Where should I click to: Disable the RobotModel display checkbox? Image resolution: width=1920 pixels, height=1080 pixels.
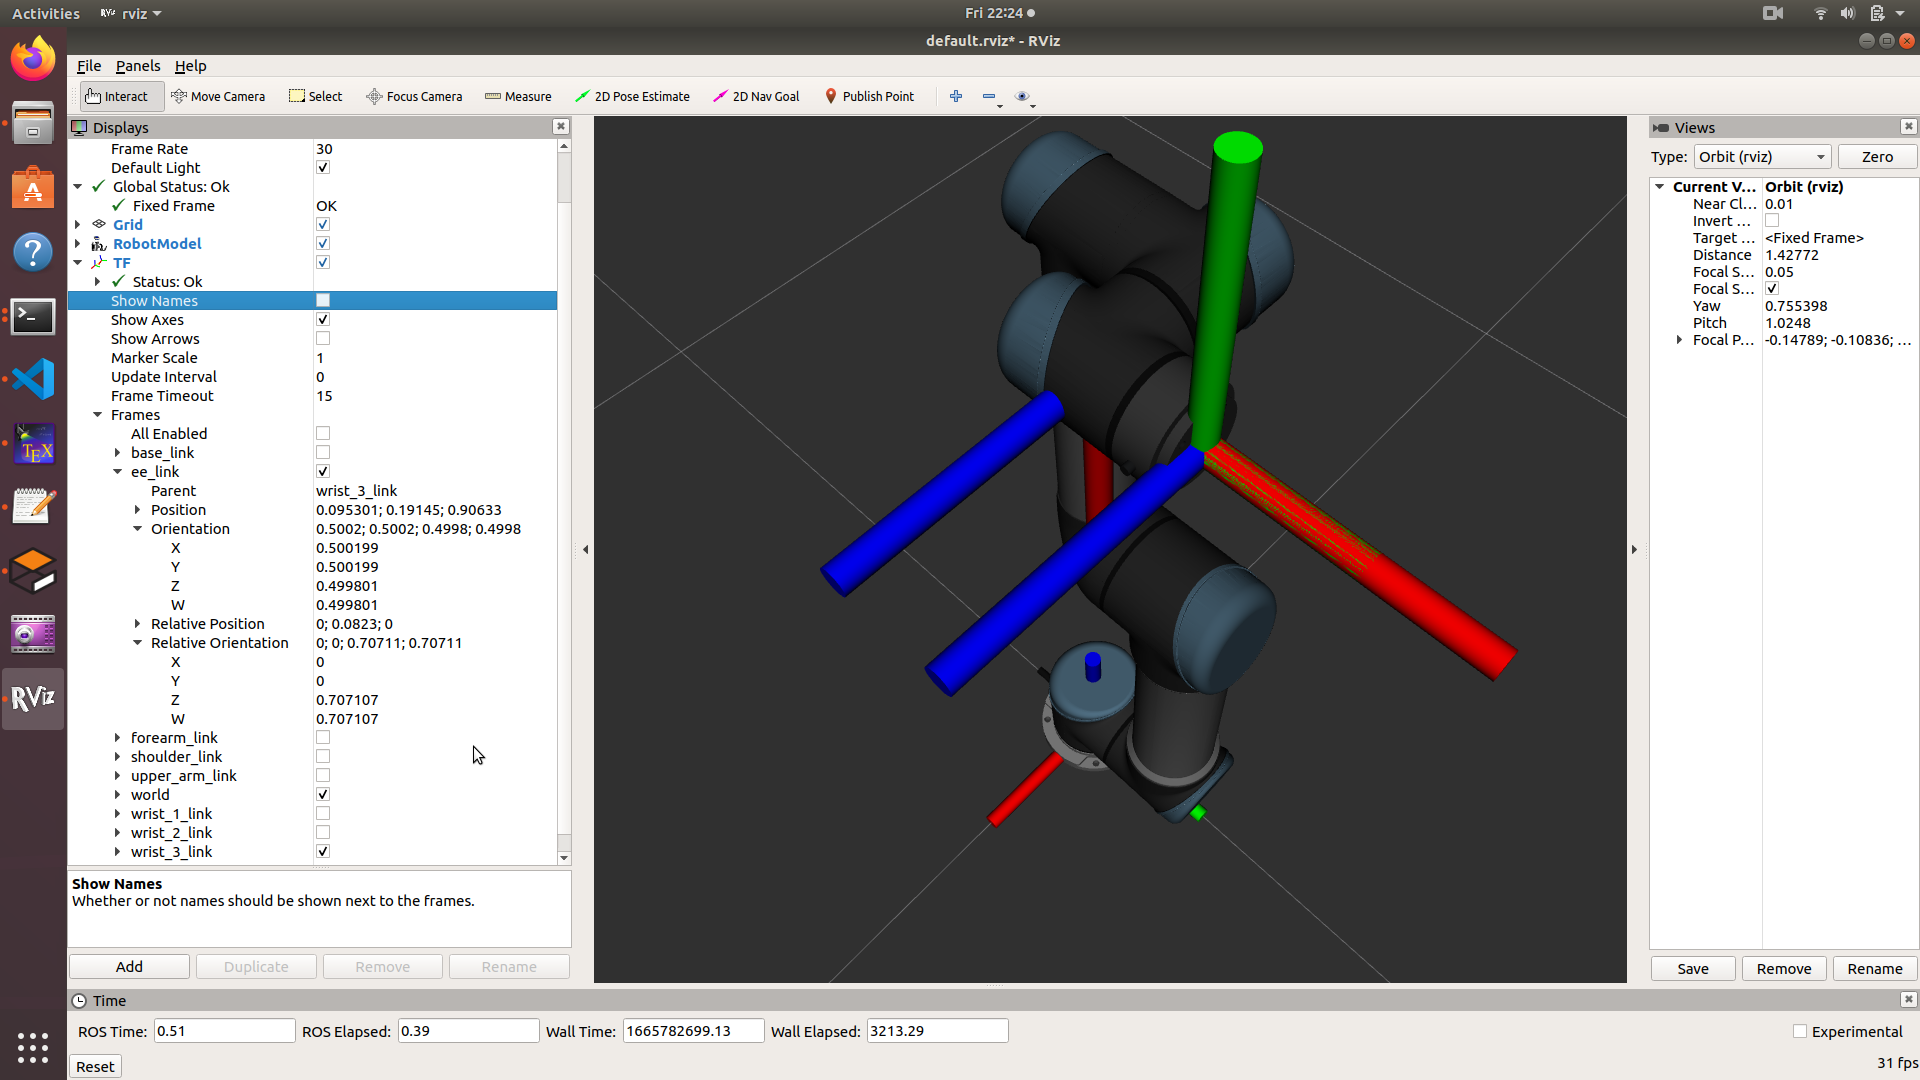[323, 244]
